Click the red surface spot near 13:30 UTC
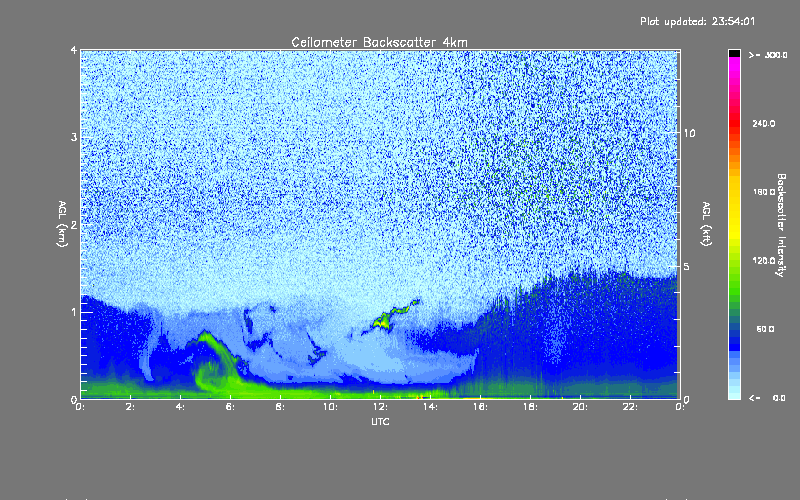Image resolution: width=800 pixels, height=500 pixels. [x=419, y=396]
